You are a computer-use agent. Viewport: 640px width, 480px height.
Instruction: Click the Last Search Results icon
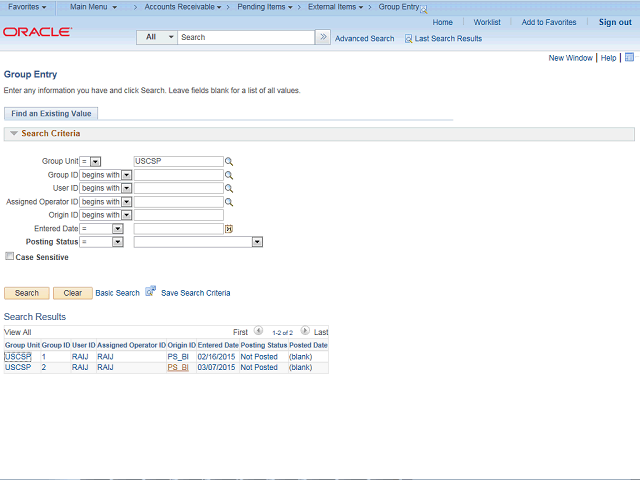point(408,39)
